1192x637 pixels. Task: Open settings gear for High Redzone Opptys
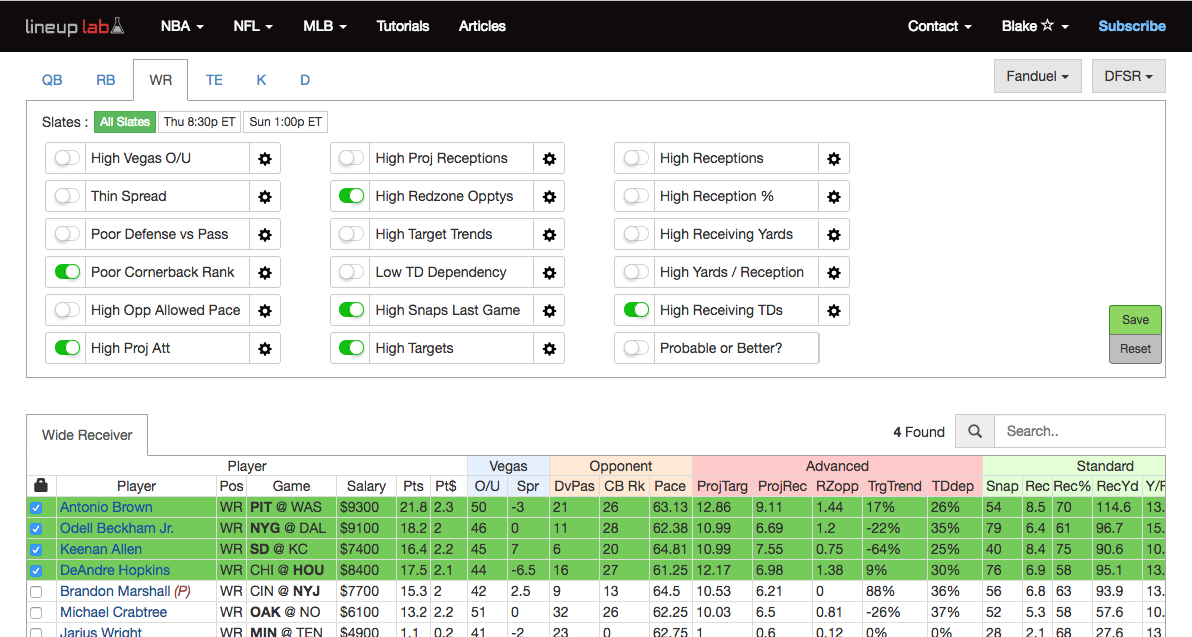[549, 197]
